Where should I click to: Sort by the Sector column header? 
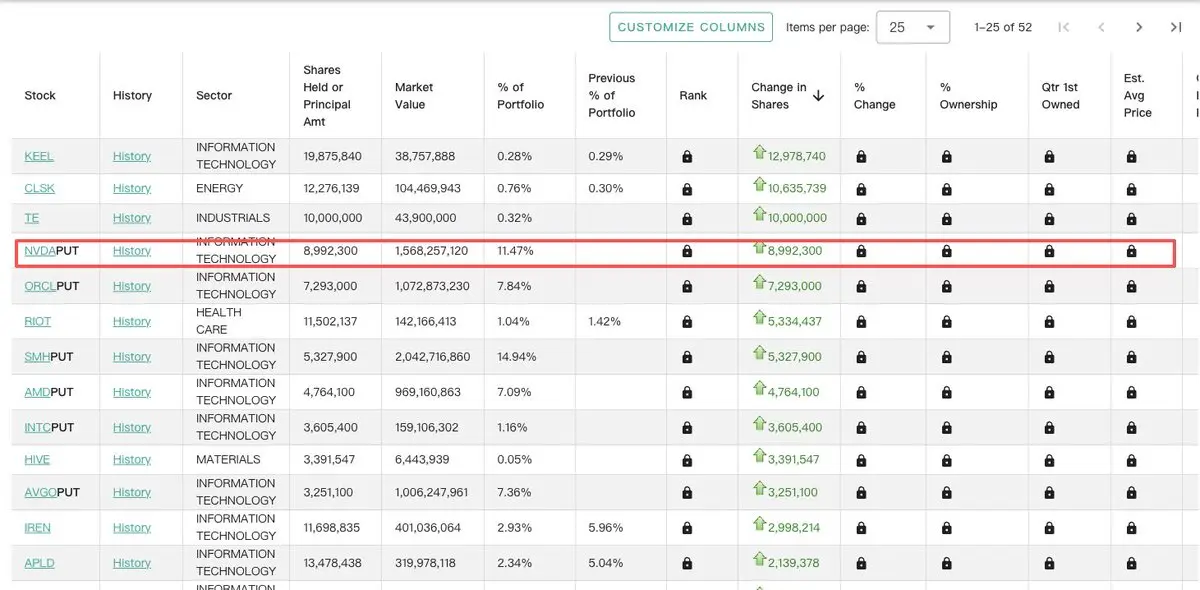pos(214,96)
